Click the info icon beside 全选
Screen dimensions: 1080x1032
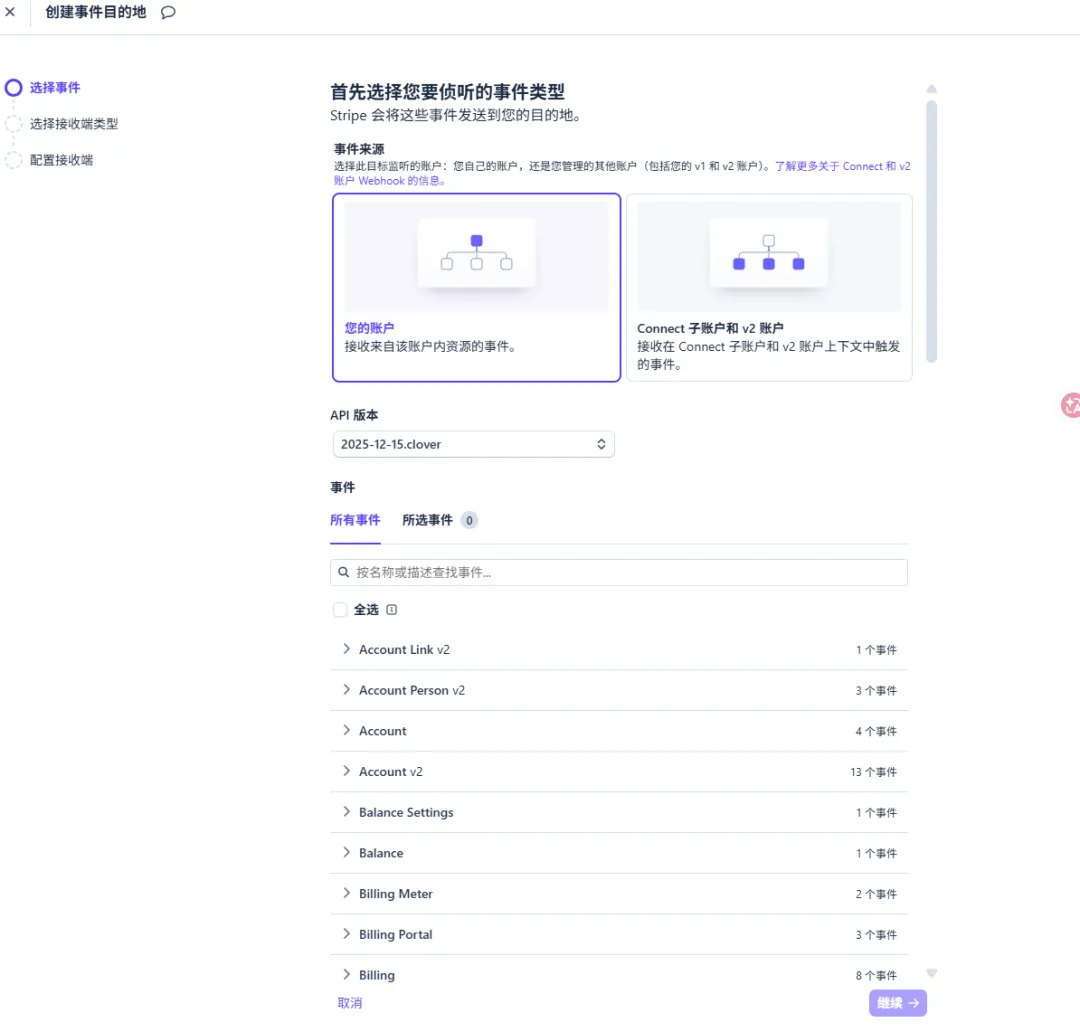pos(392,610)
